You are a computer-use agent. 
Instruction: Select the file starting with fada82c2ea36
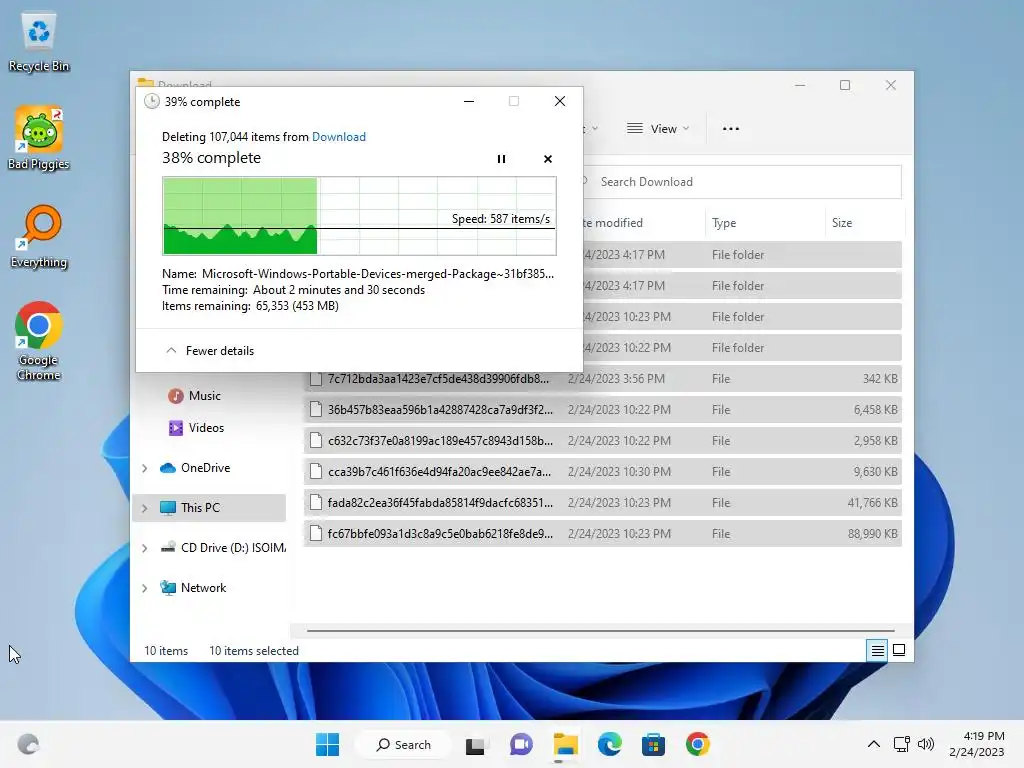click(x=603, y=503)
